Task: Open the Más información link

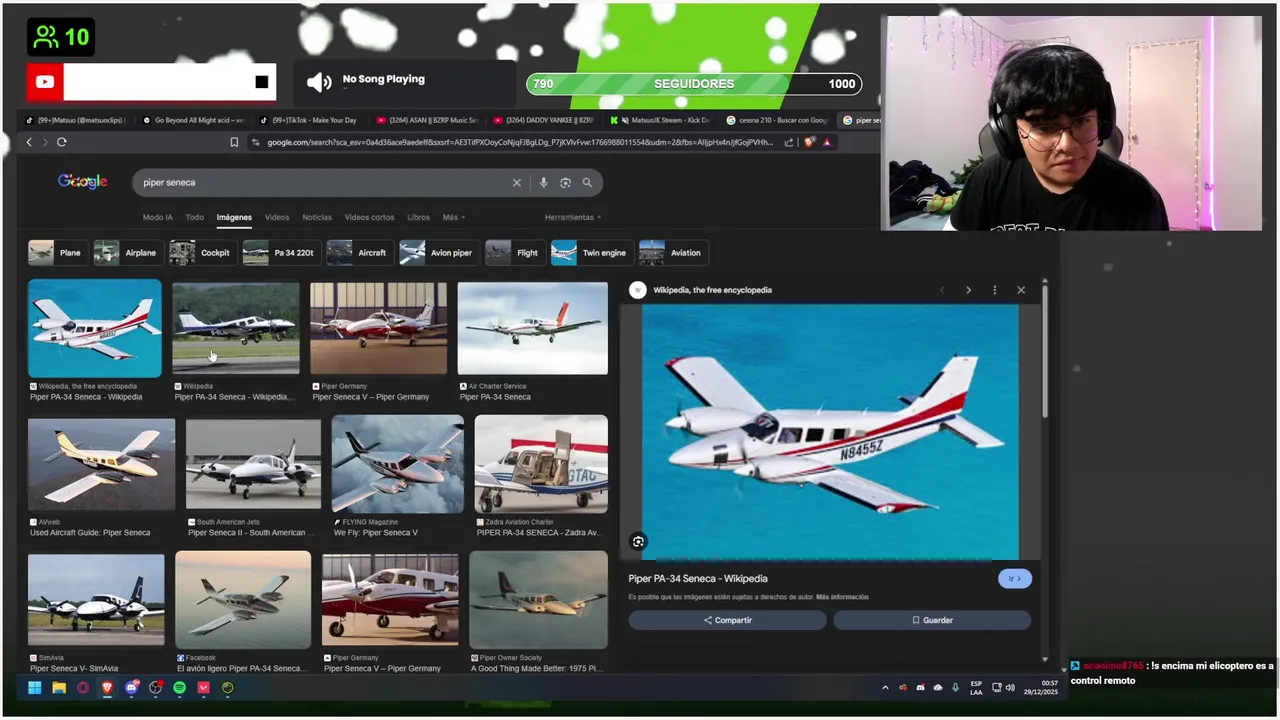Action: tap(842, 597)
